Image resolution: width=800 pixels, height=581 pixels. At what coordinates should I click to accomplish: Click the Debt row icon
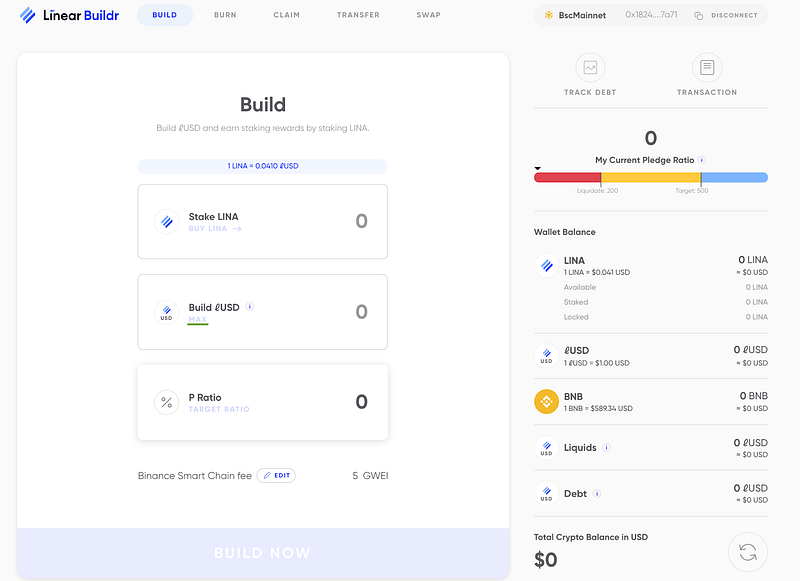pos(546,494)
